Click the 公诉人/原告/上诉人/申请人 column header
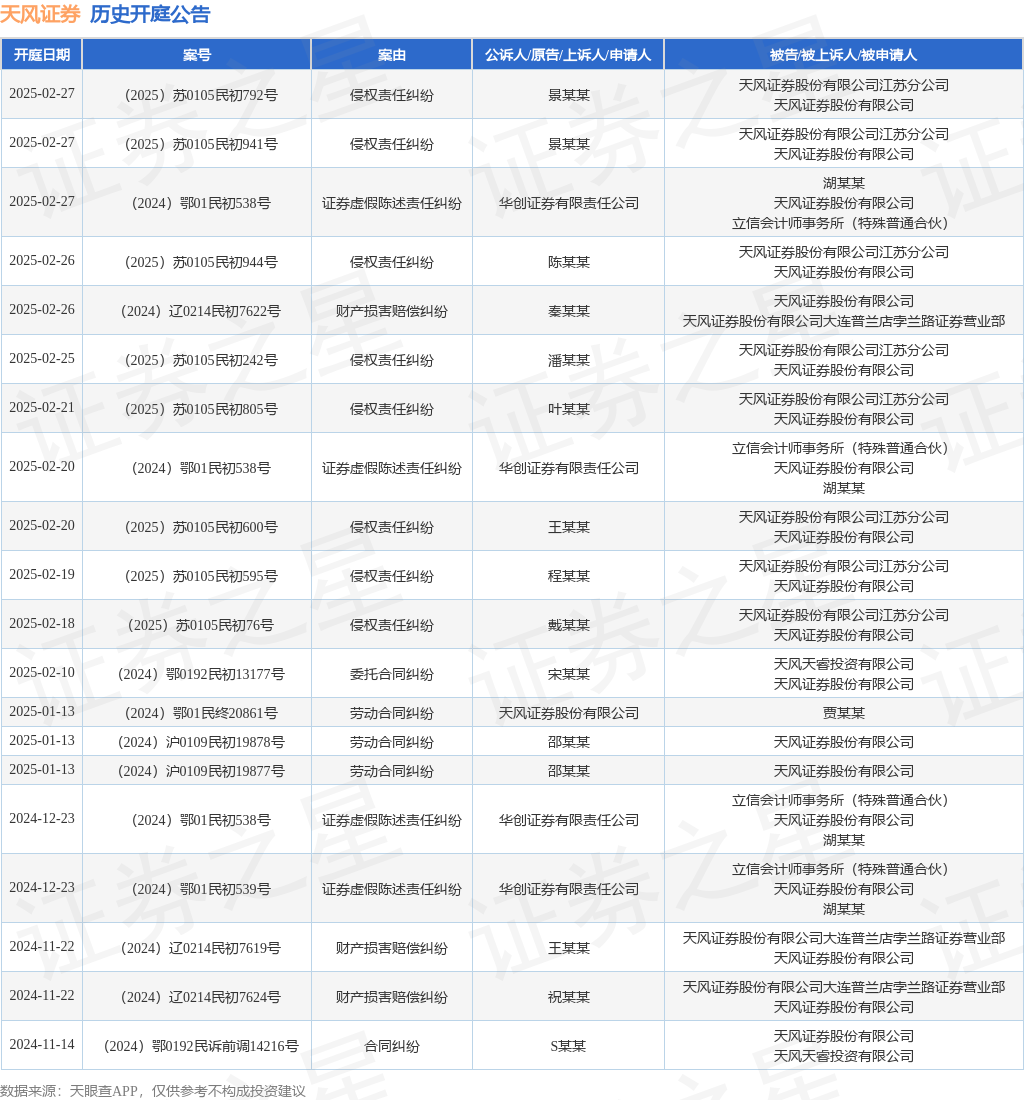This screenshot has width=1024, height=1100. pos(568,55)
